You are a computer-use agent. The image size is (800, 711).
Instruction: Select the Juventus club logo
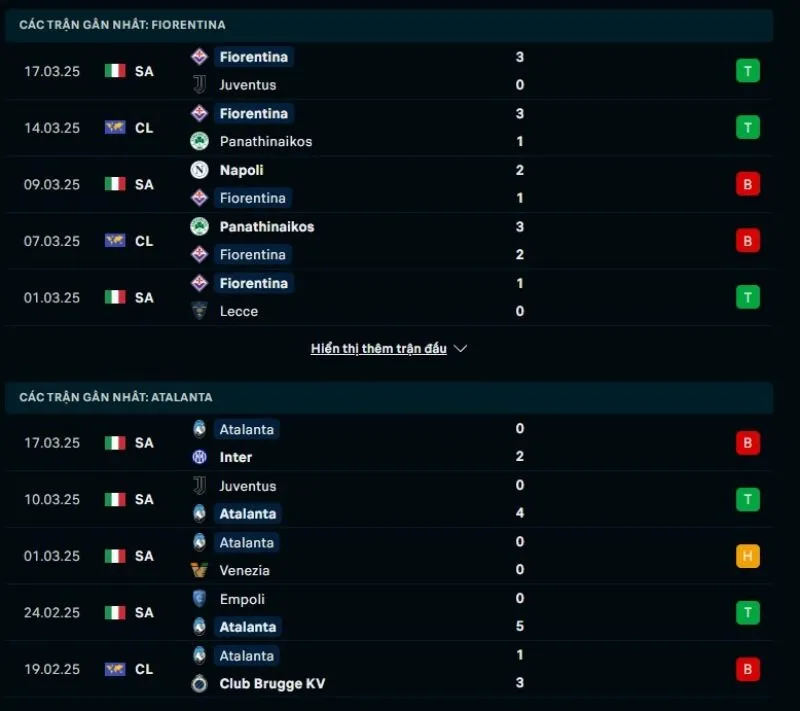tap(197, 85)
